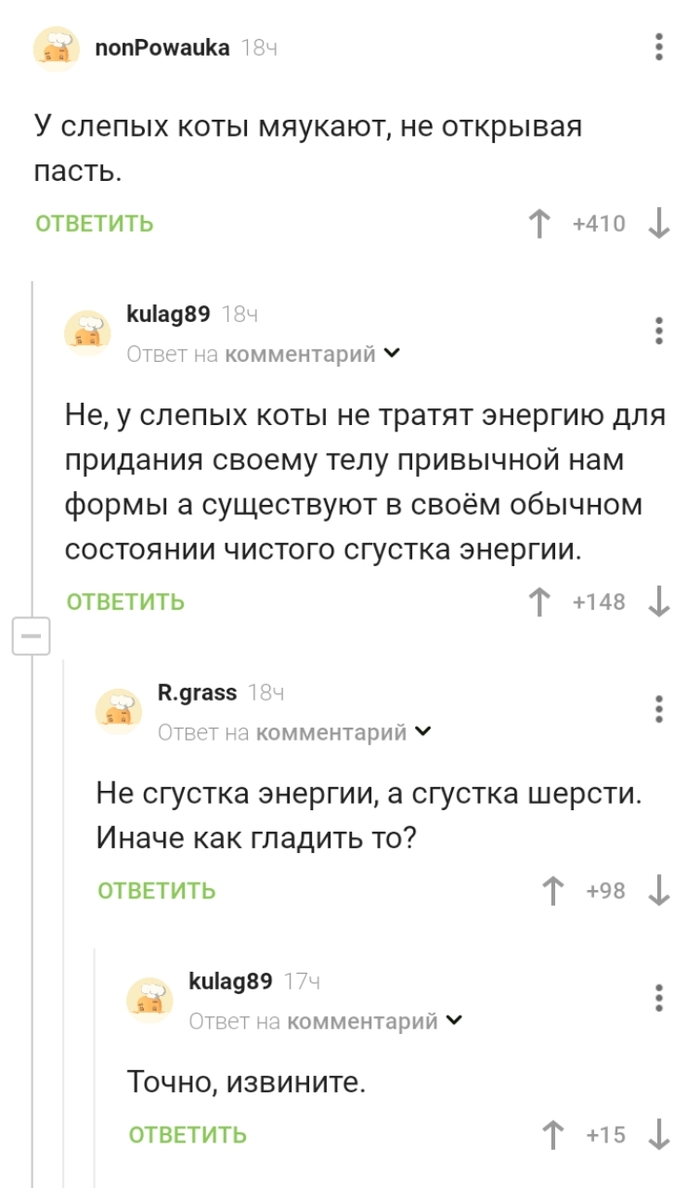Screen dimensions: 700x1188
Task: Open nonPowauka's profile by username
Action: click(x=161, y=47)
